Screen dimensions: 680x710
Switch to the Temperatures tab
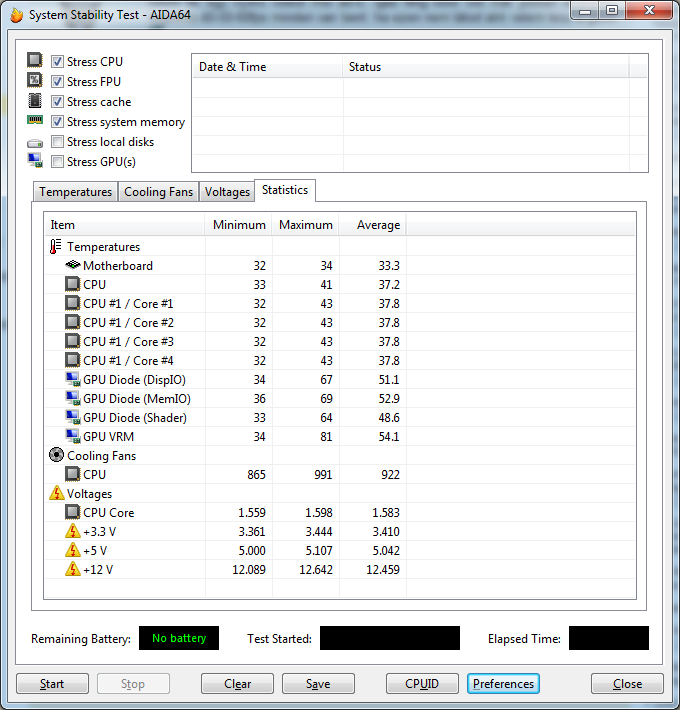[75, 192]
